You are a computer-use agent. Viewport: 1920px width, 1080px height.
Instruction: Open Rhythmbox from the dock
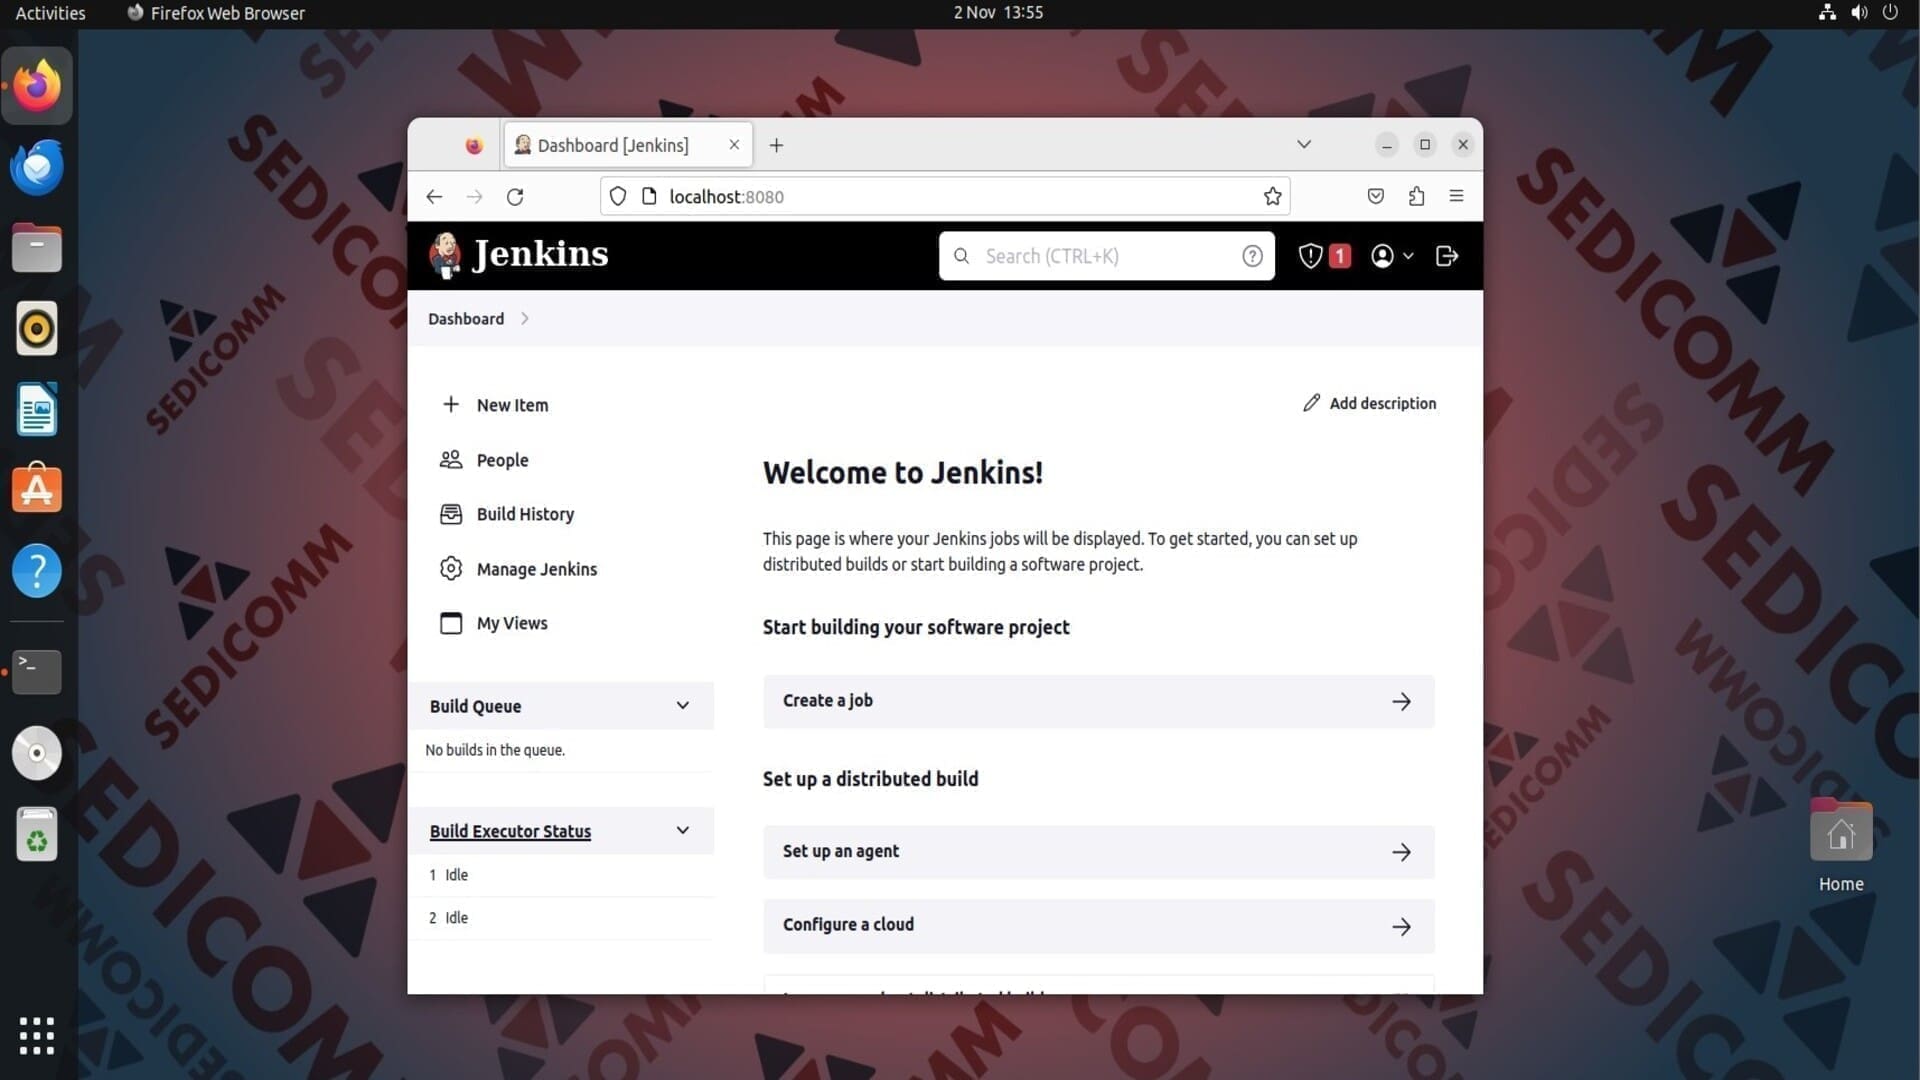37,328
